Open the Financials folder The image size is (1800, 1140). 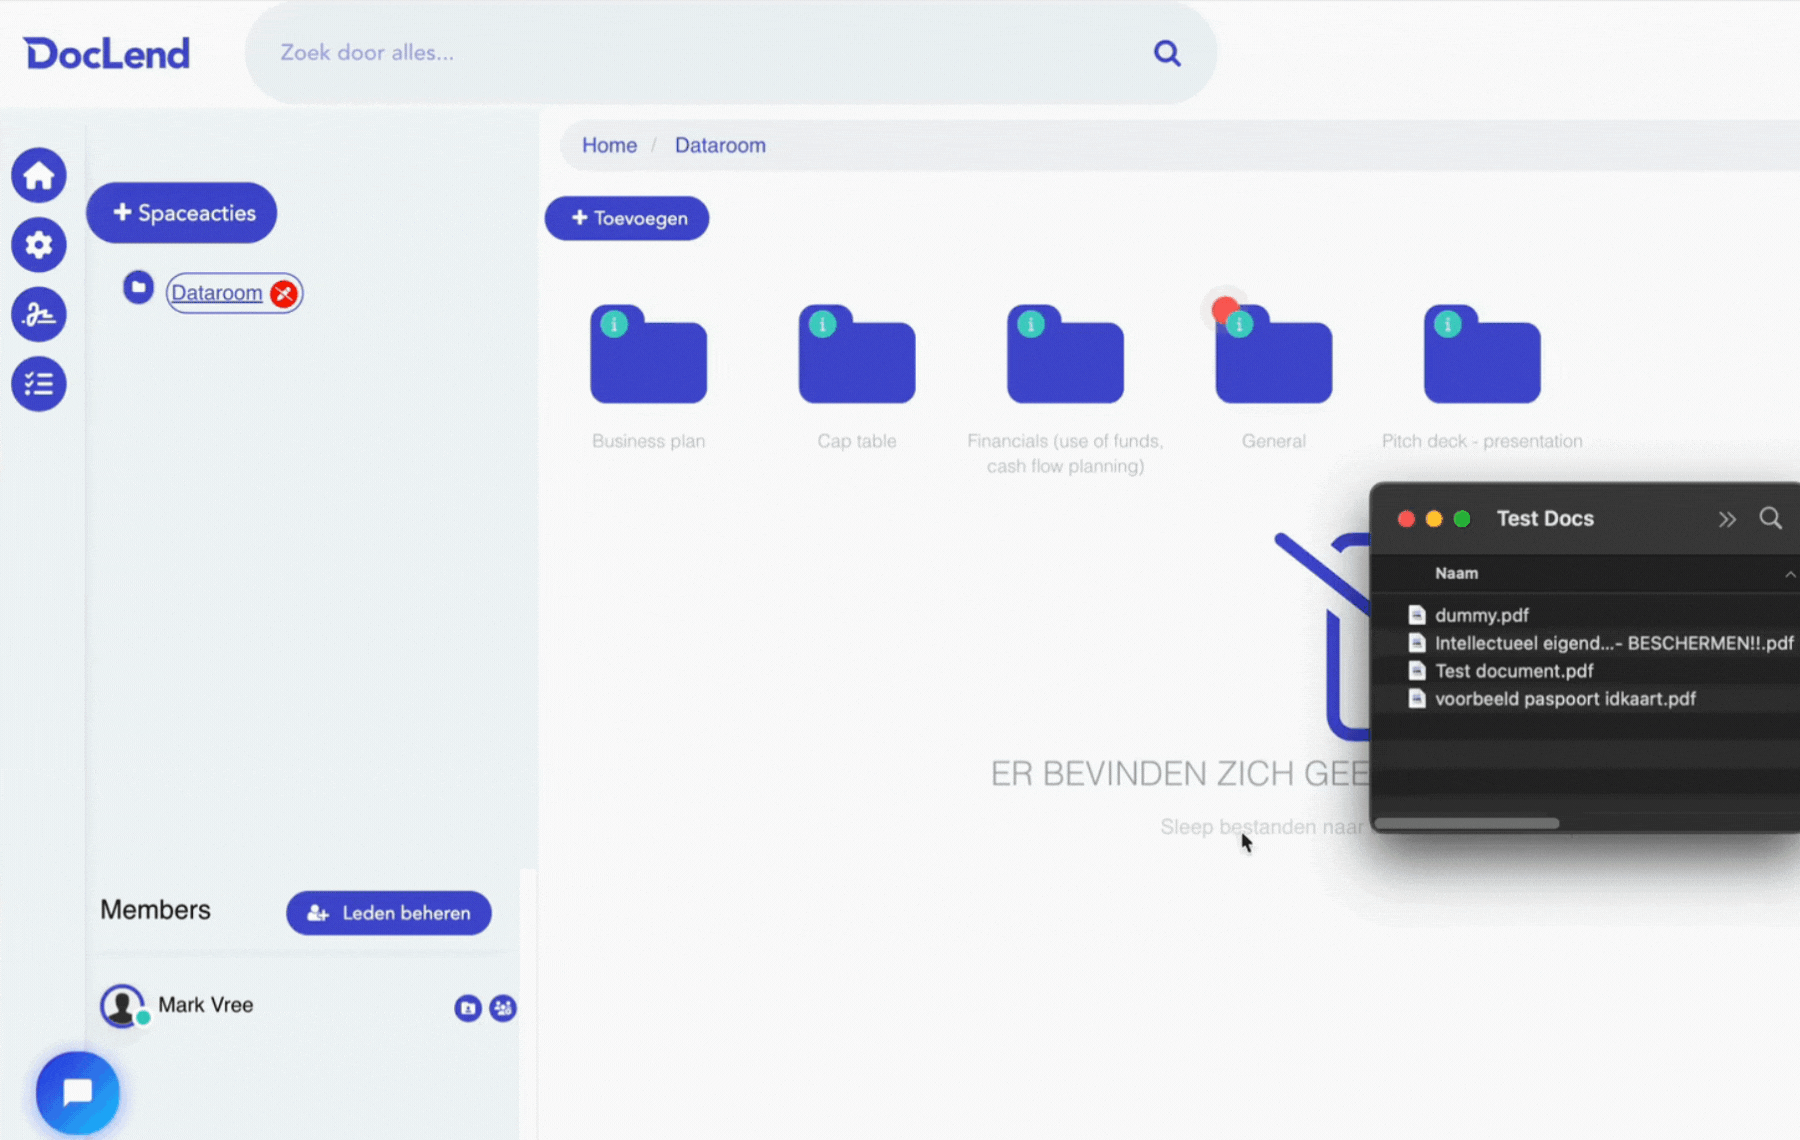(x=1065, y=355)
